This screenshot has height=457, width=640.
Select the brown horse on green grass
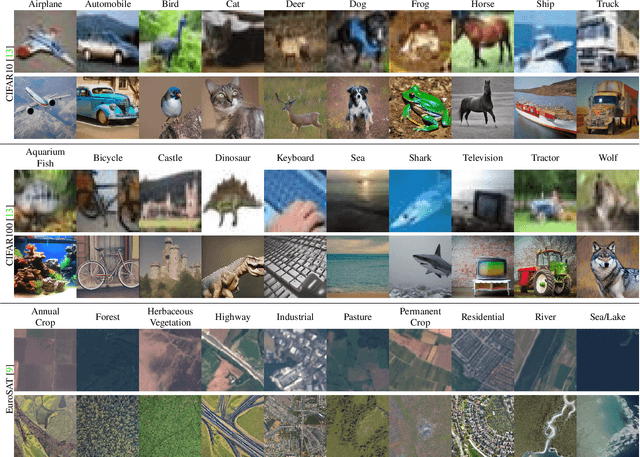483,42
